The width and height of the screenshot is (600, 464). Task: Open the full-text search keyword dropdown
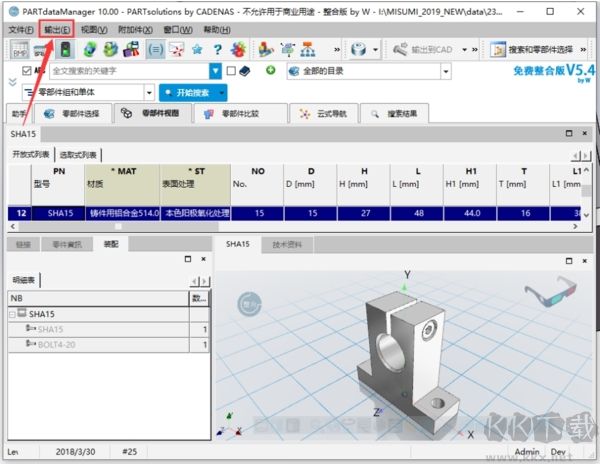(x=215, y=71)
